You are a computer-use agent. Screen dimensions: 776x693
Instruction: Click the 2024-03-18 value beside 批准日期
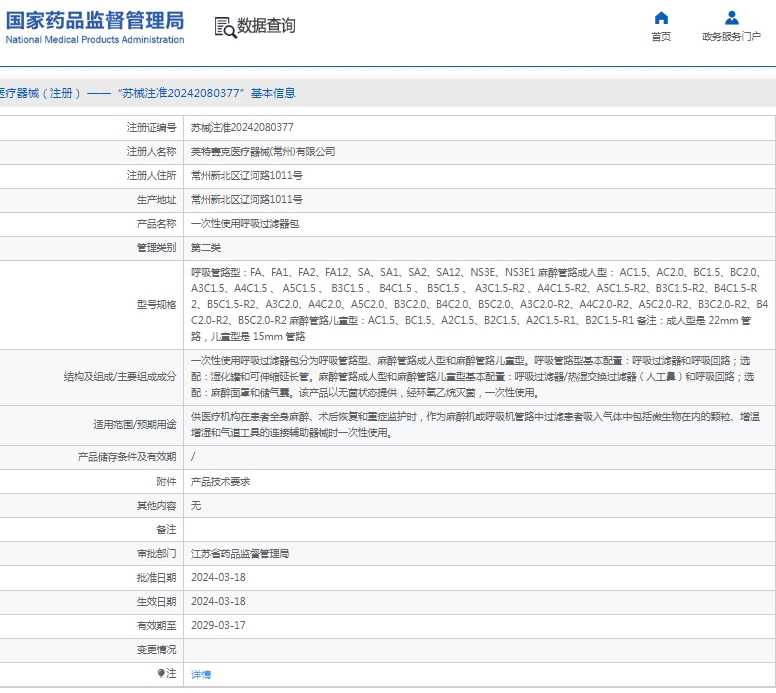click(x=218, y=577)
